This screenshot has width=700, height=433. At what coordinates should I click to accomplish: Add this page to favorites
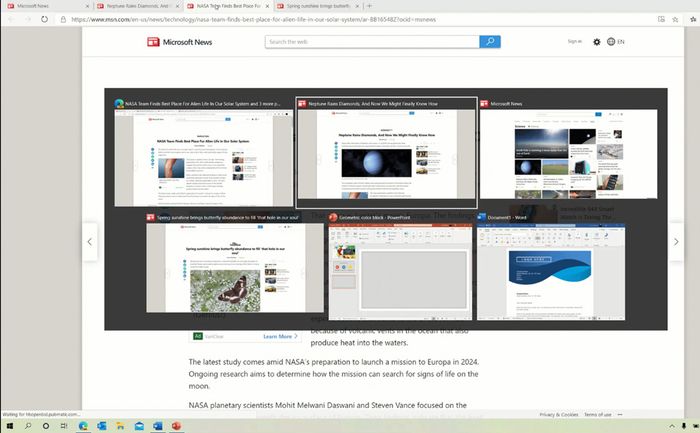click(675, 19)
